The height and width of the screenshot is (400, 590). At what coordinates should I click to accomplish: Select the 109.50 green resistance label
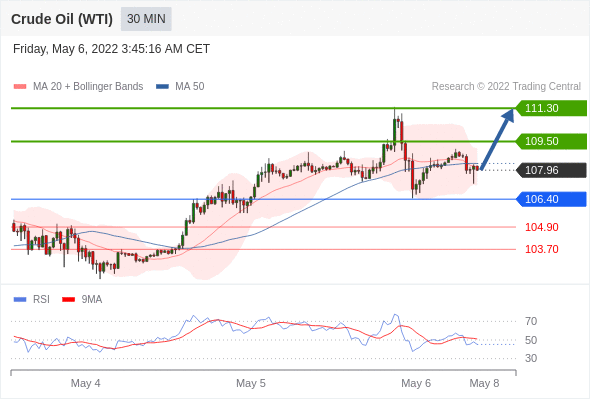click(551, 141)
